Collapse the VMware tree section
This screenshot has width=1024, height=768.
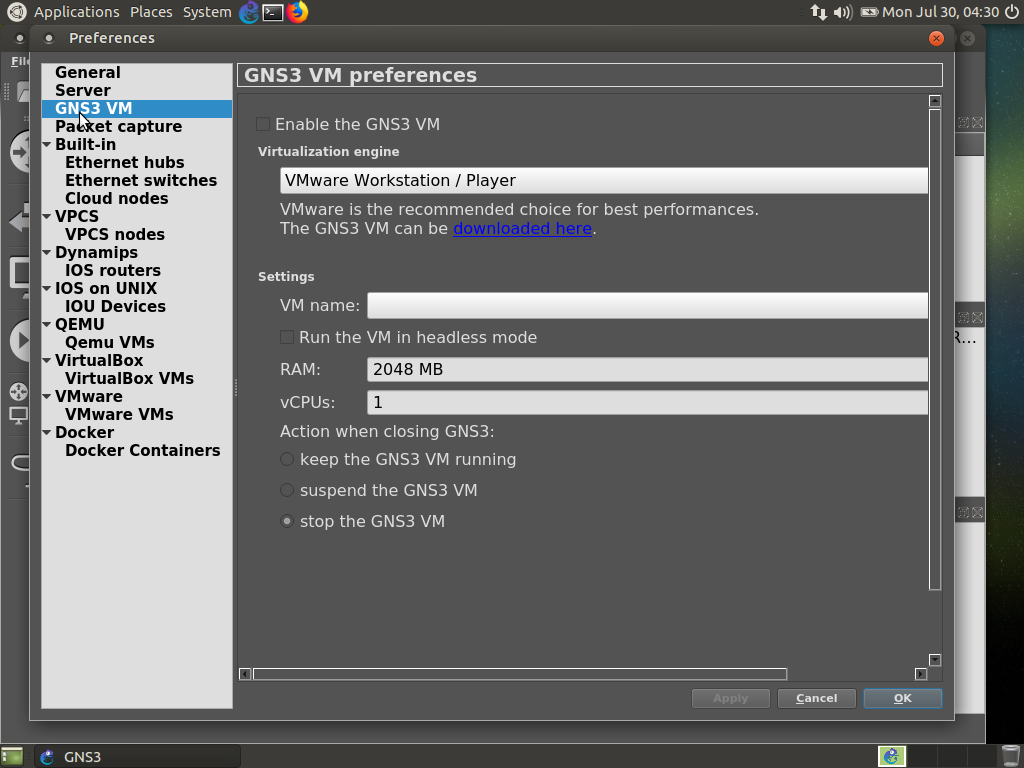tap(47, 396)
